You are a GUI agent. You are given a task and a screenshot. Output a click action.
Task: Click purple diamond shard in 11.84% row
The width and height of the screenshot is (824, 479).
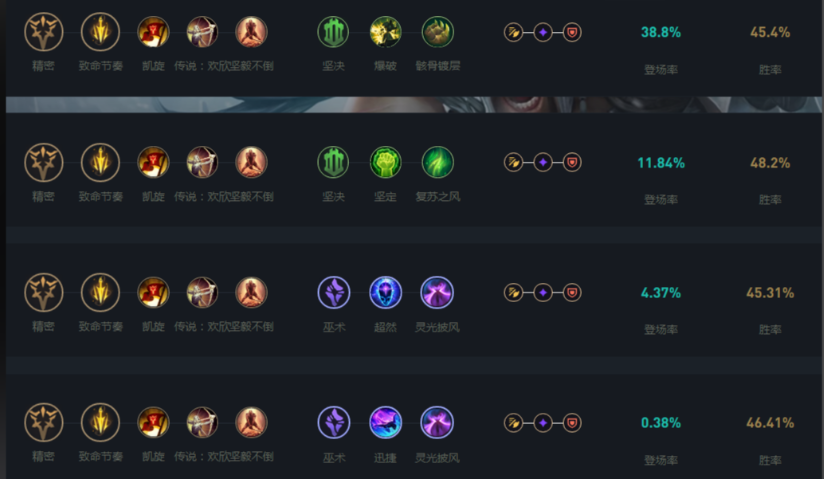pyautogui.click(x=543, y=162)
